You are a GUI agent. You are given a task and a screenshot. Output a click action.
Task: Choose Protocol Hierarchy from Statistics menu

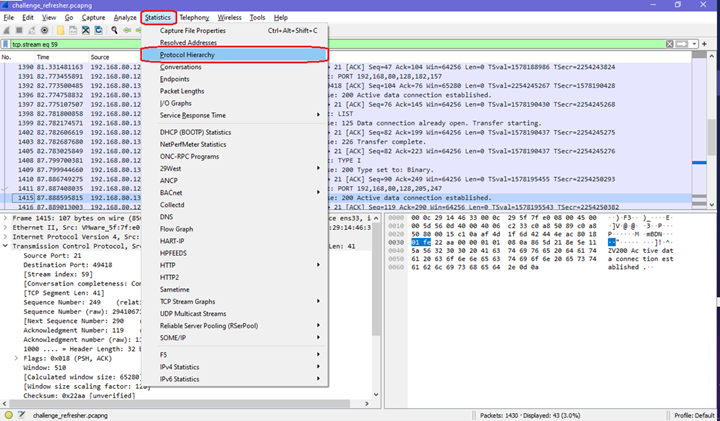click(x=235, y=55)
